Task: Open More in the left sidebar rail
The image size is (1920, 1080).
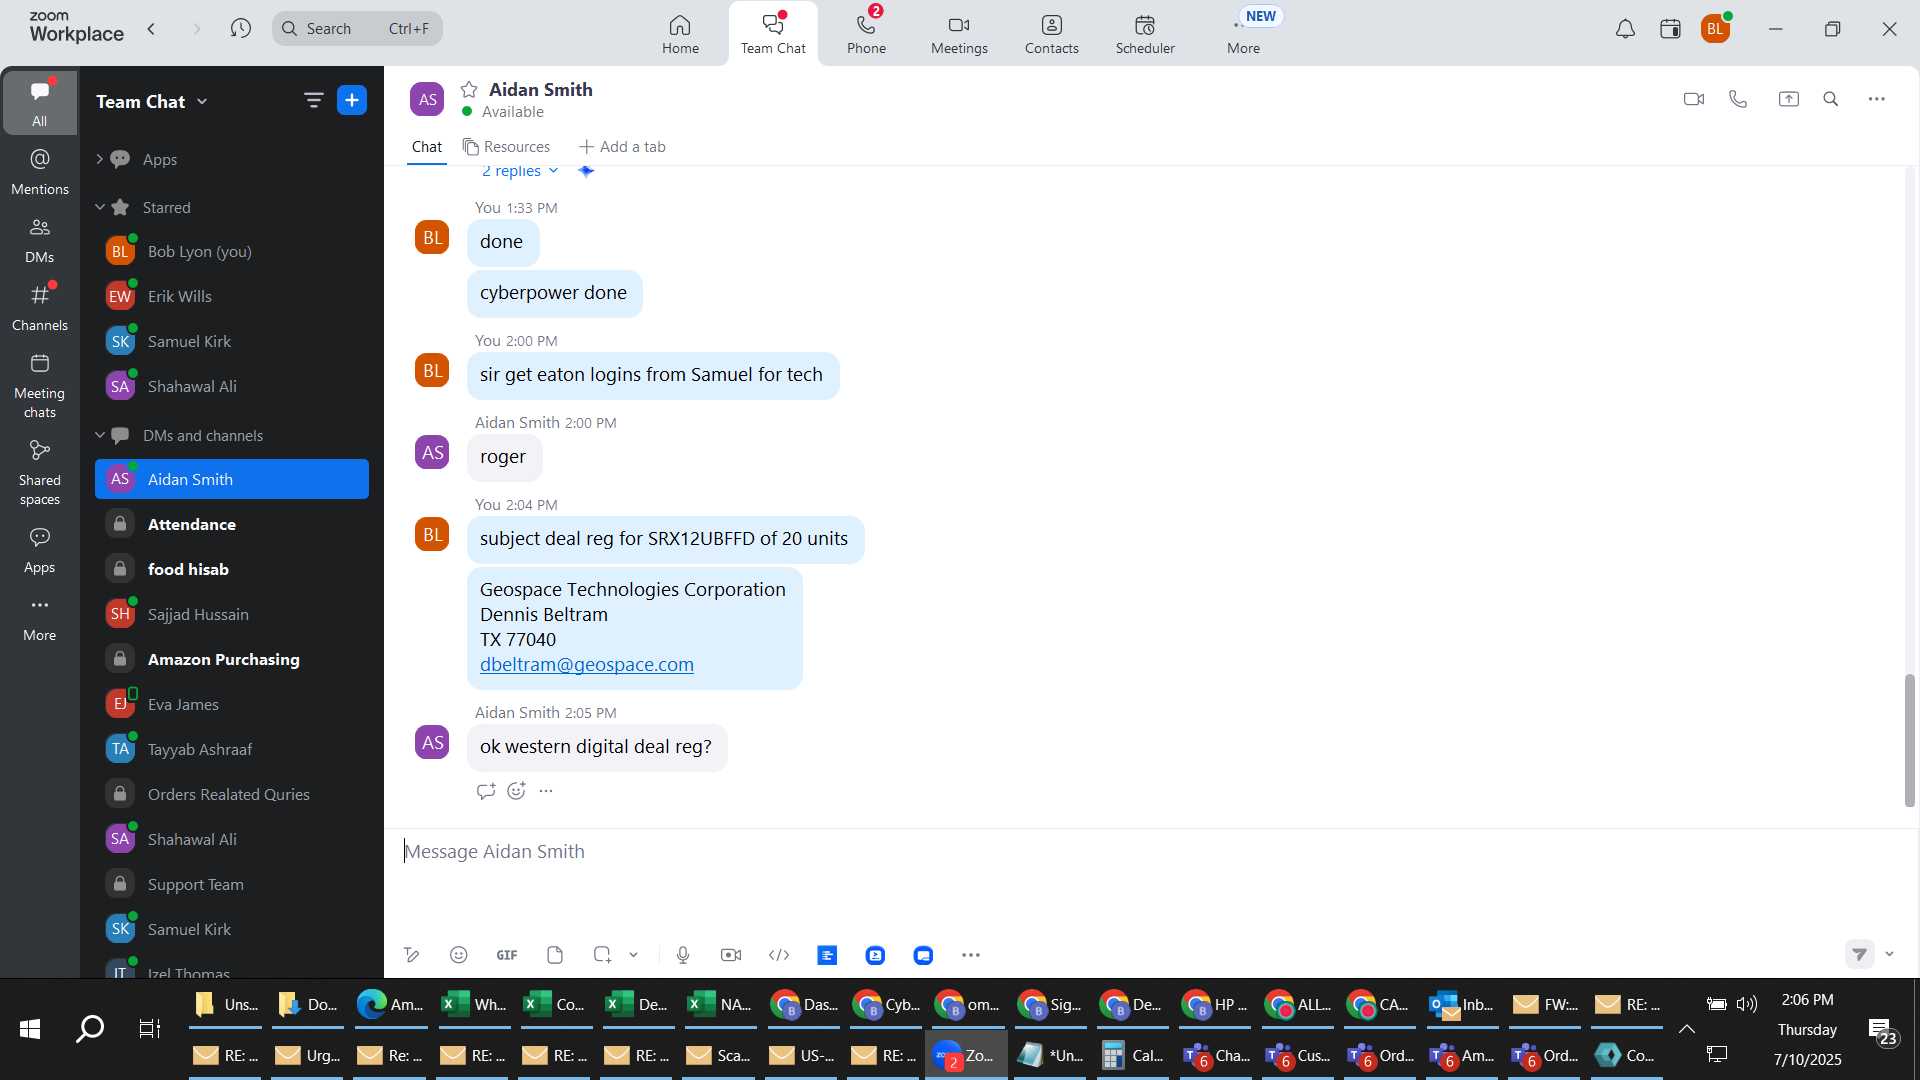Action: pyautogui.click(x=39, y=618)
